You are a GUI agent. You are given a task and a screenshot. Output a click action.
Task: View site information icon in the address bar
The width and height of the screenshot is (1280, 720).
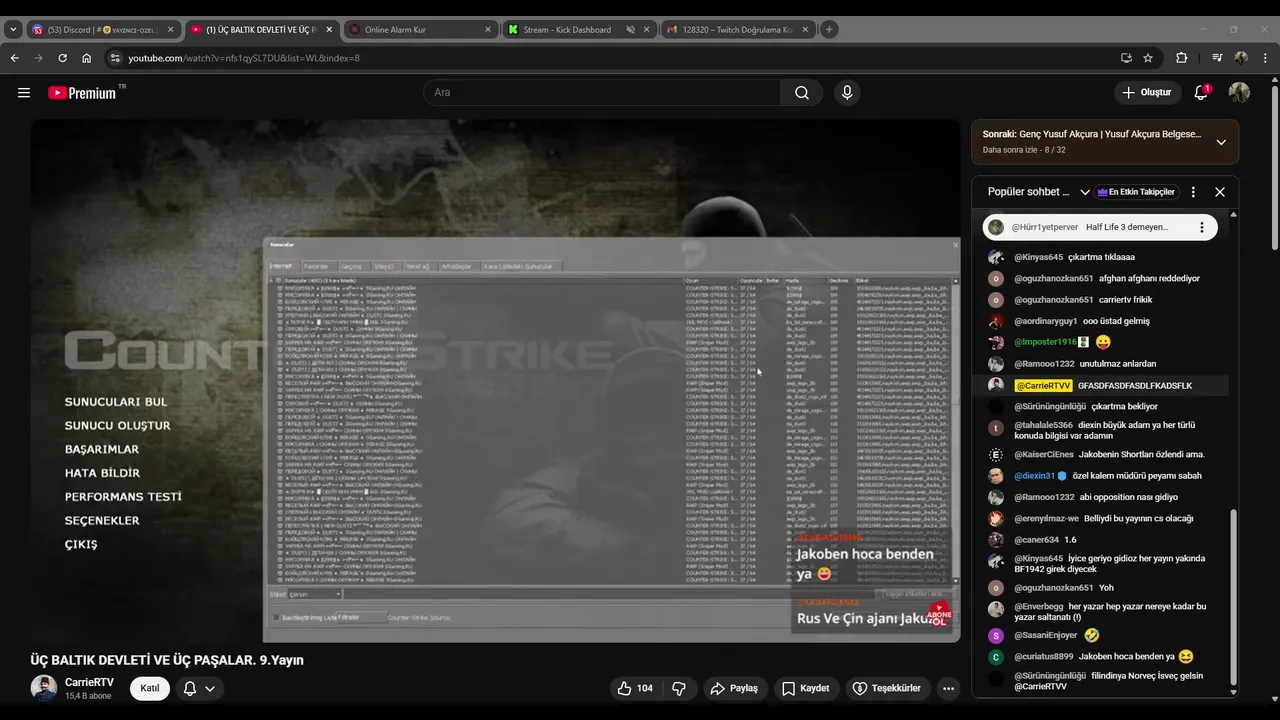coord(115,58)
